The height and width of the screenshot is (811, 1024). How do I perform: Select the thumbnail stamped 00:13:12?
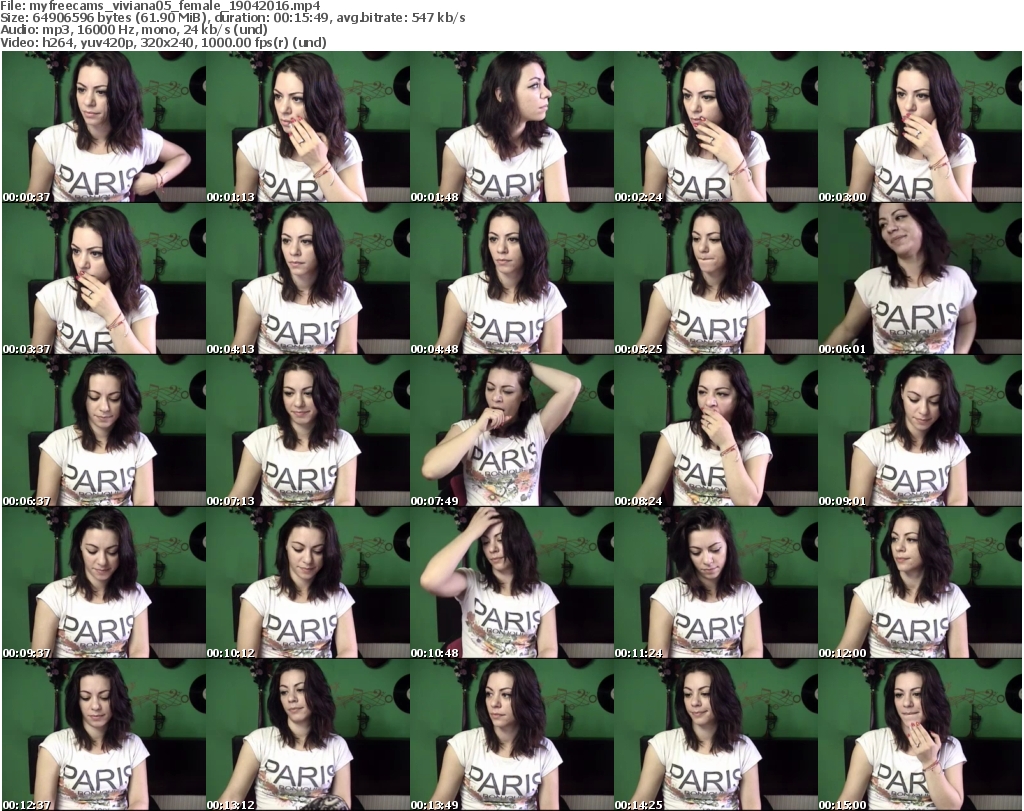(308, 735)
